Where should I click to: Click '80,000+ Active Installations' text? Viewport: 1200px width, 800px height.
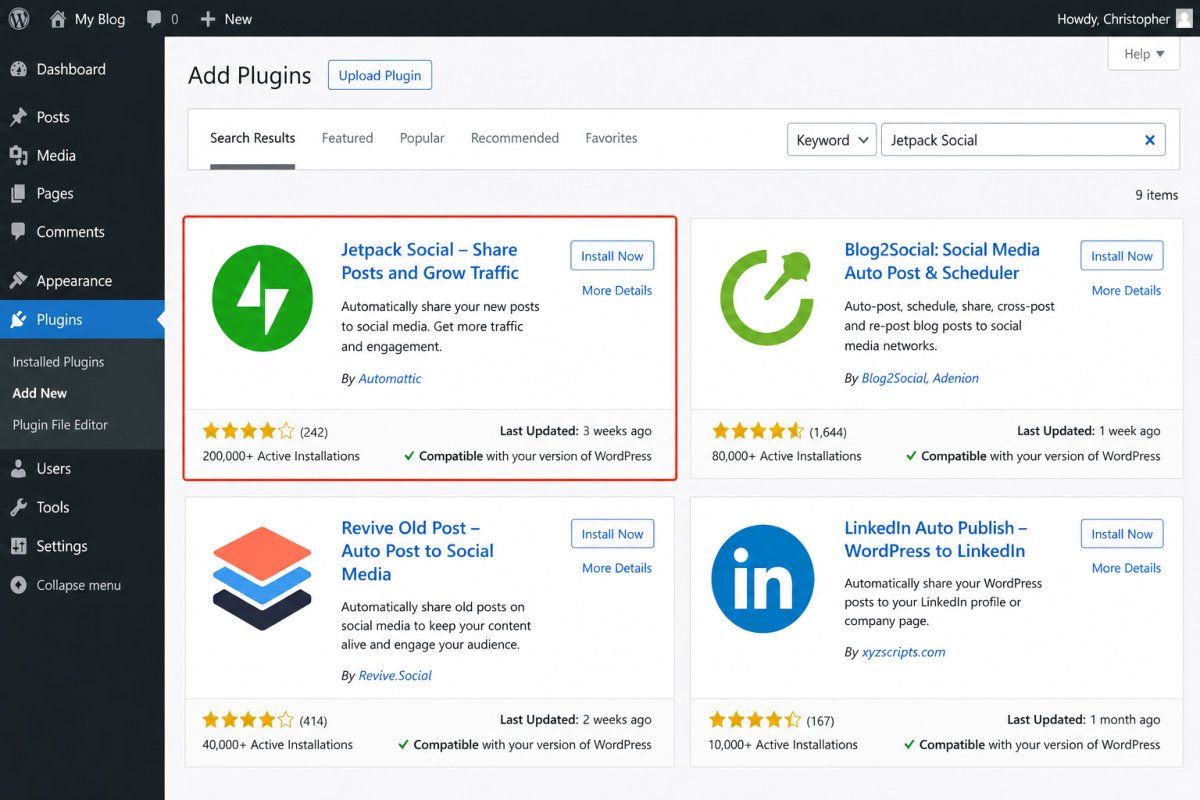pos(786,456)
